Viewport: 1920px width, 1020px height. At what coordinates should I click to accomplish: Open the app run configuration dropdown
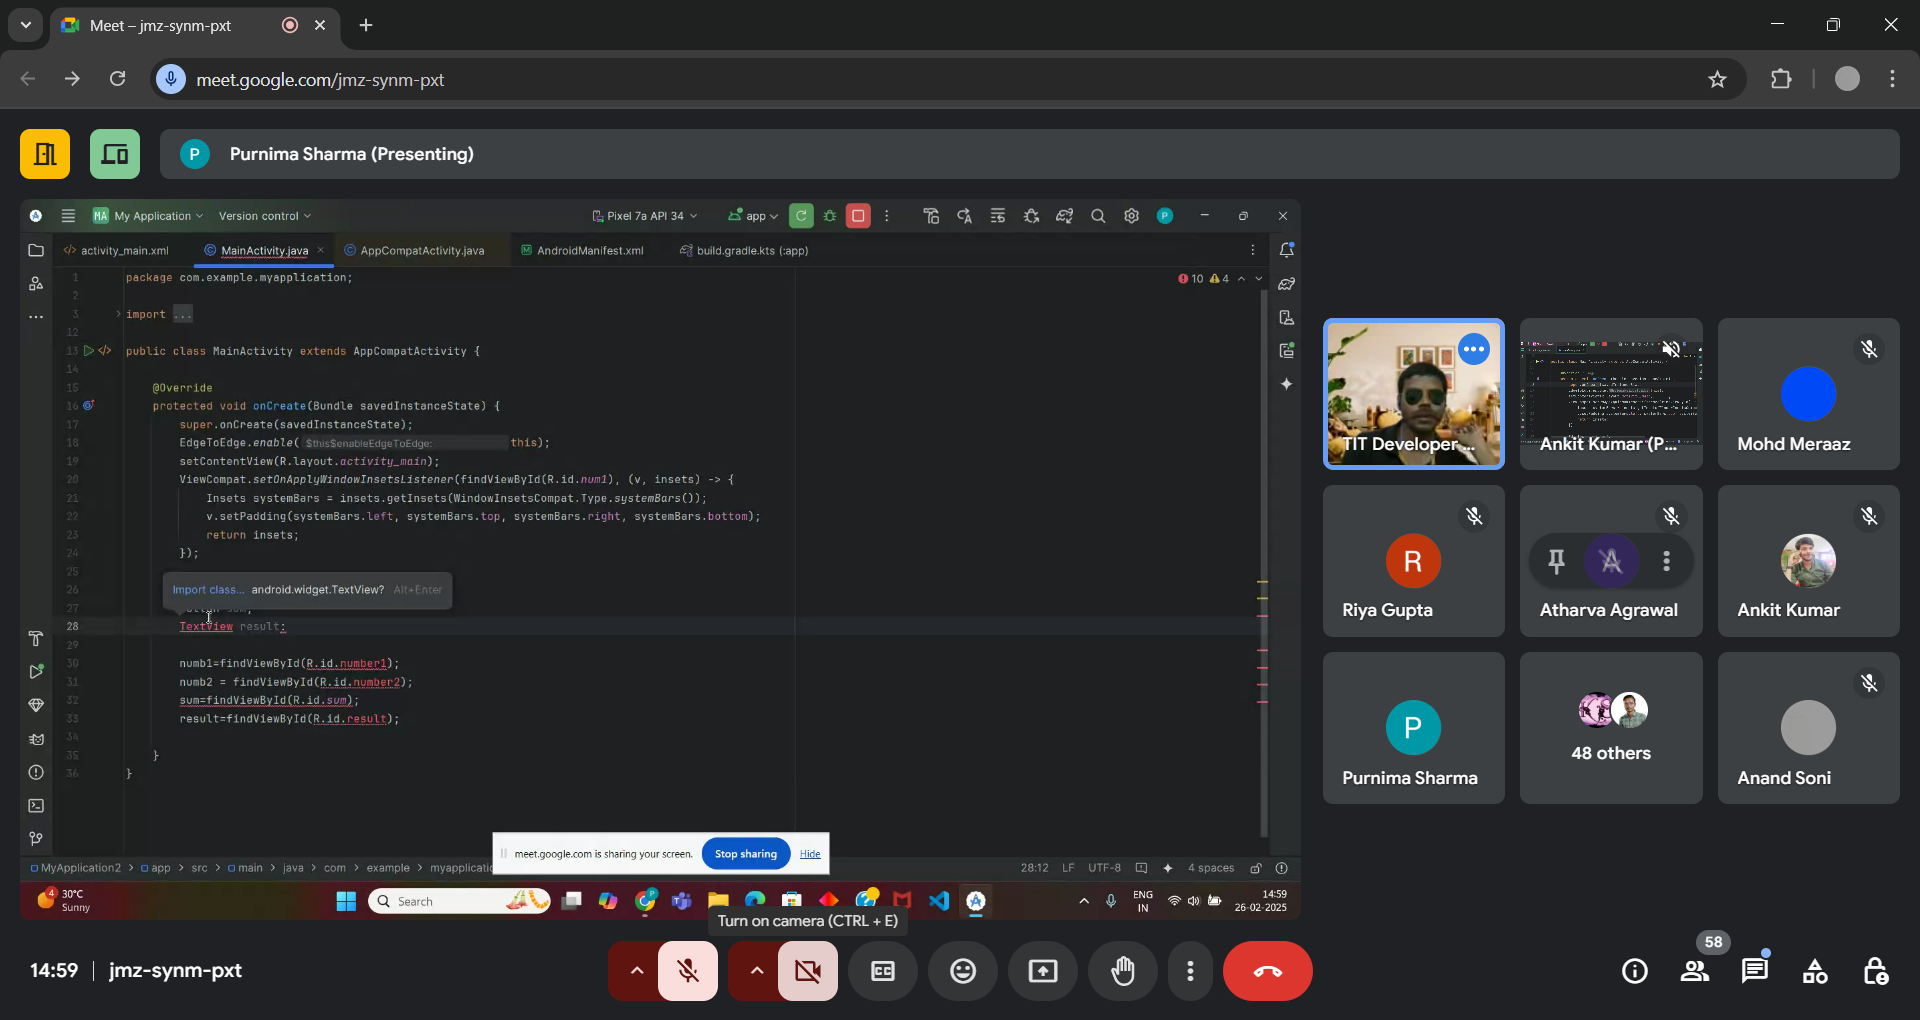(x=751, y=215)
